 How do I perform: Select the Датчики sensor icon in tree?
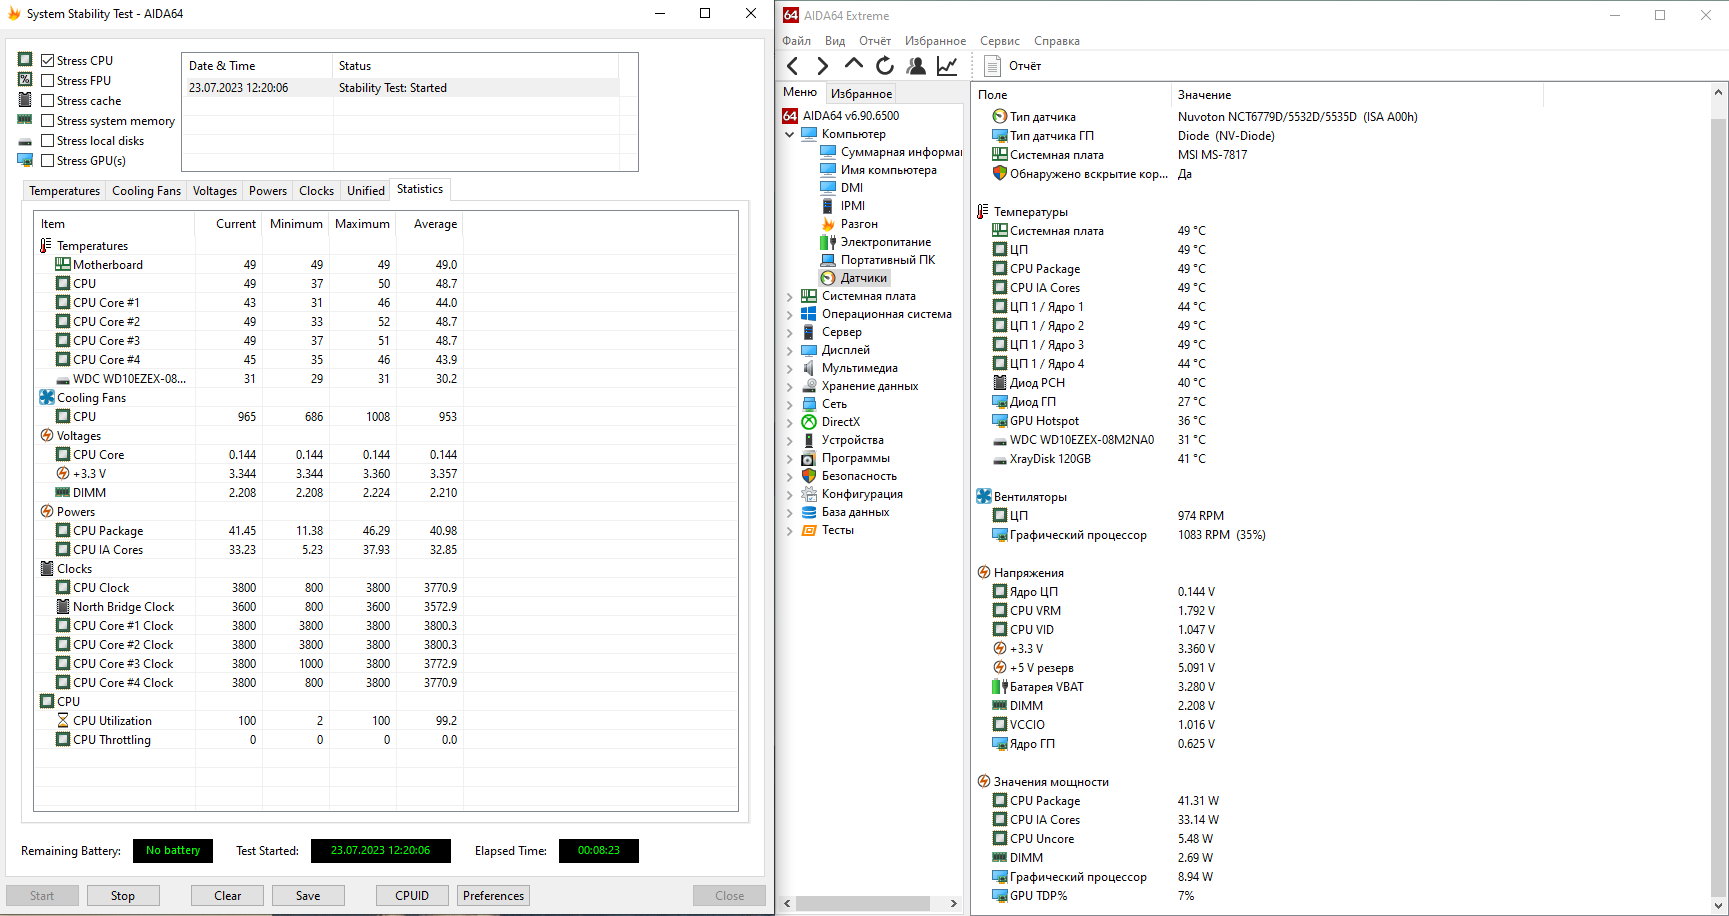pos(828,278)
